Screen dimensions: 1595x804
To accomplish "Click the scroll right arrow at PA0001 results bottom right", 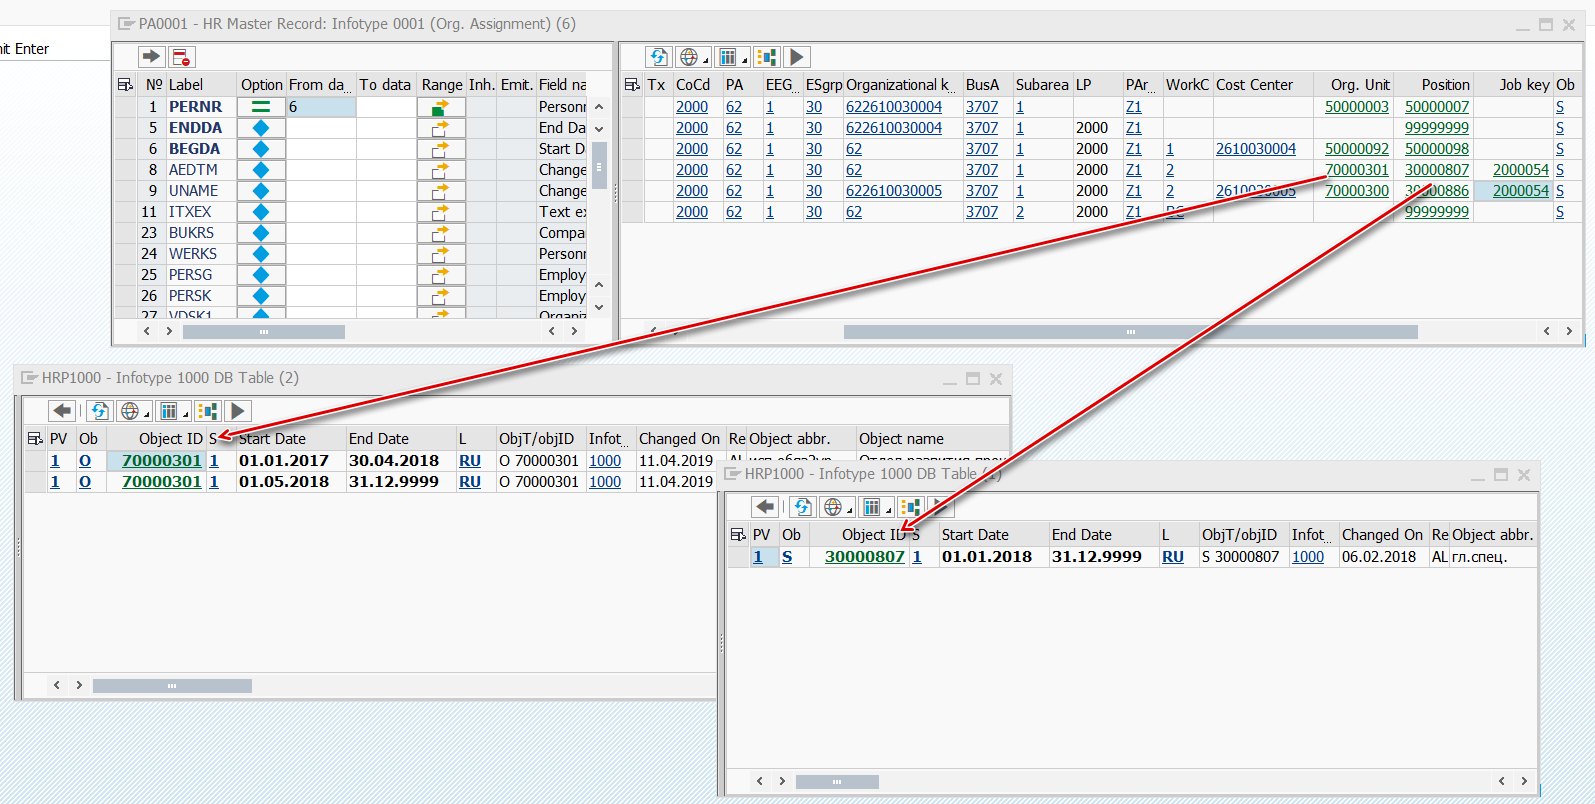I will [1569, 331].
